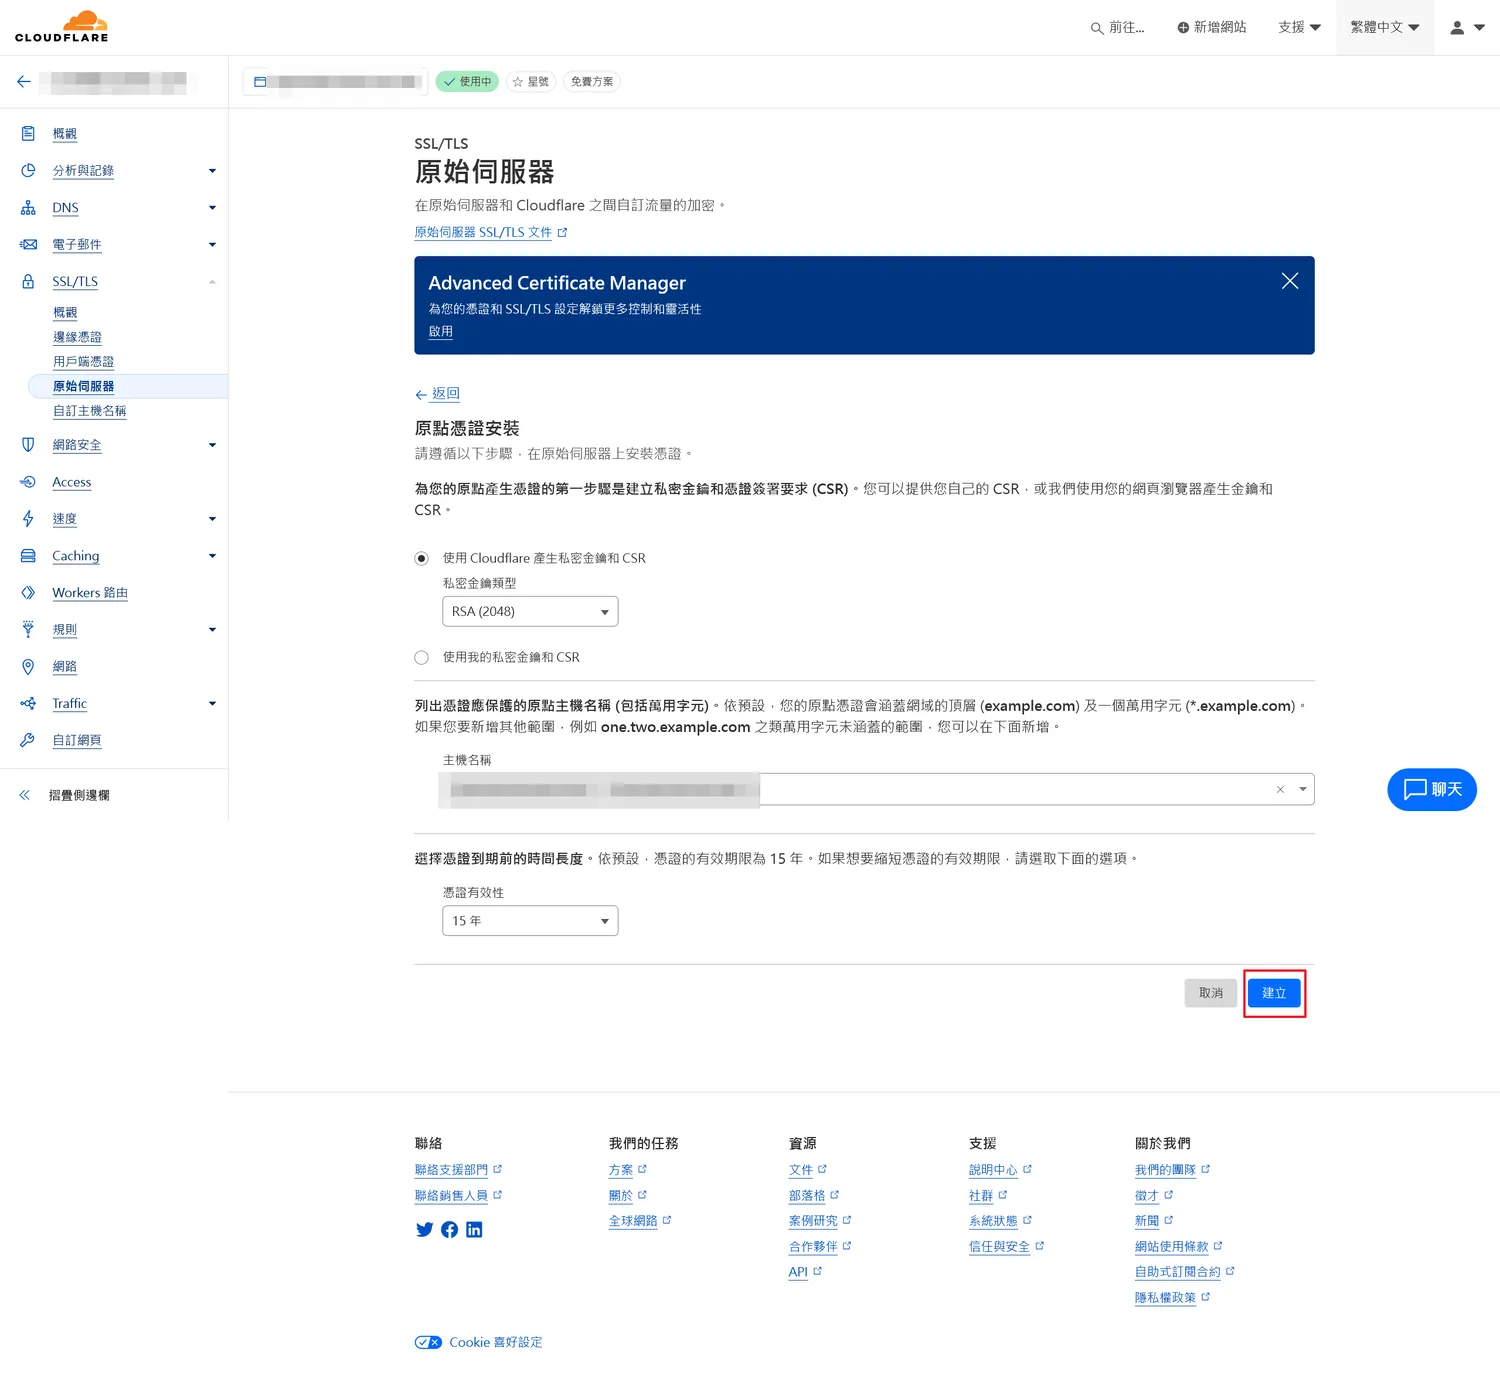Select 使用 Cloudflare 產生私密金鑰和 CSR option
The height and width of the screenshot is (1379, 1500).
click(422, 558)
